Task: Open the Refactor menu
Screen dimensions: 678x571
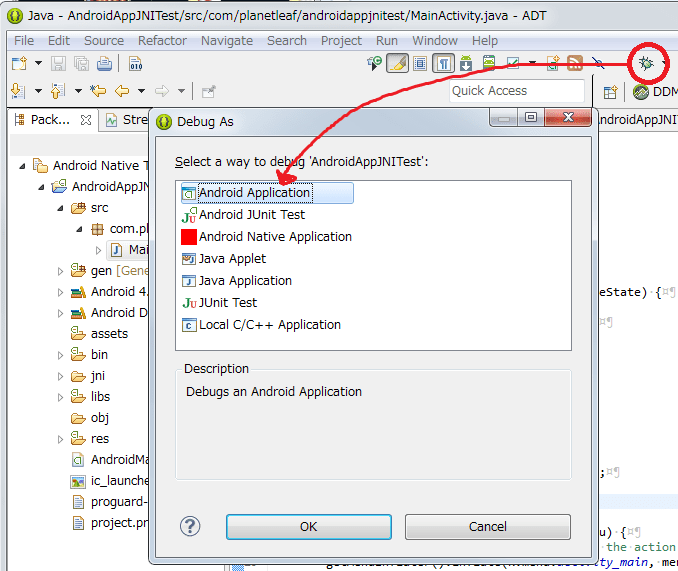Action: pos(162,41)
